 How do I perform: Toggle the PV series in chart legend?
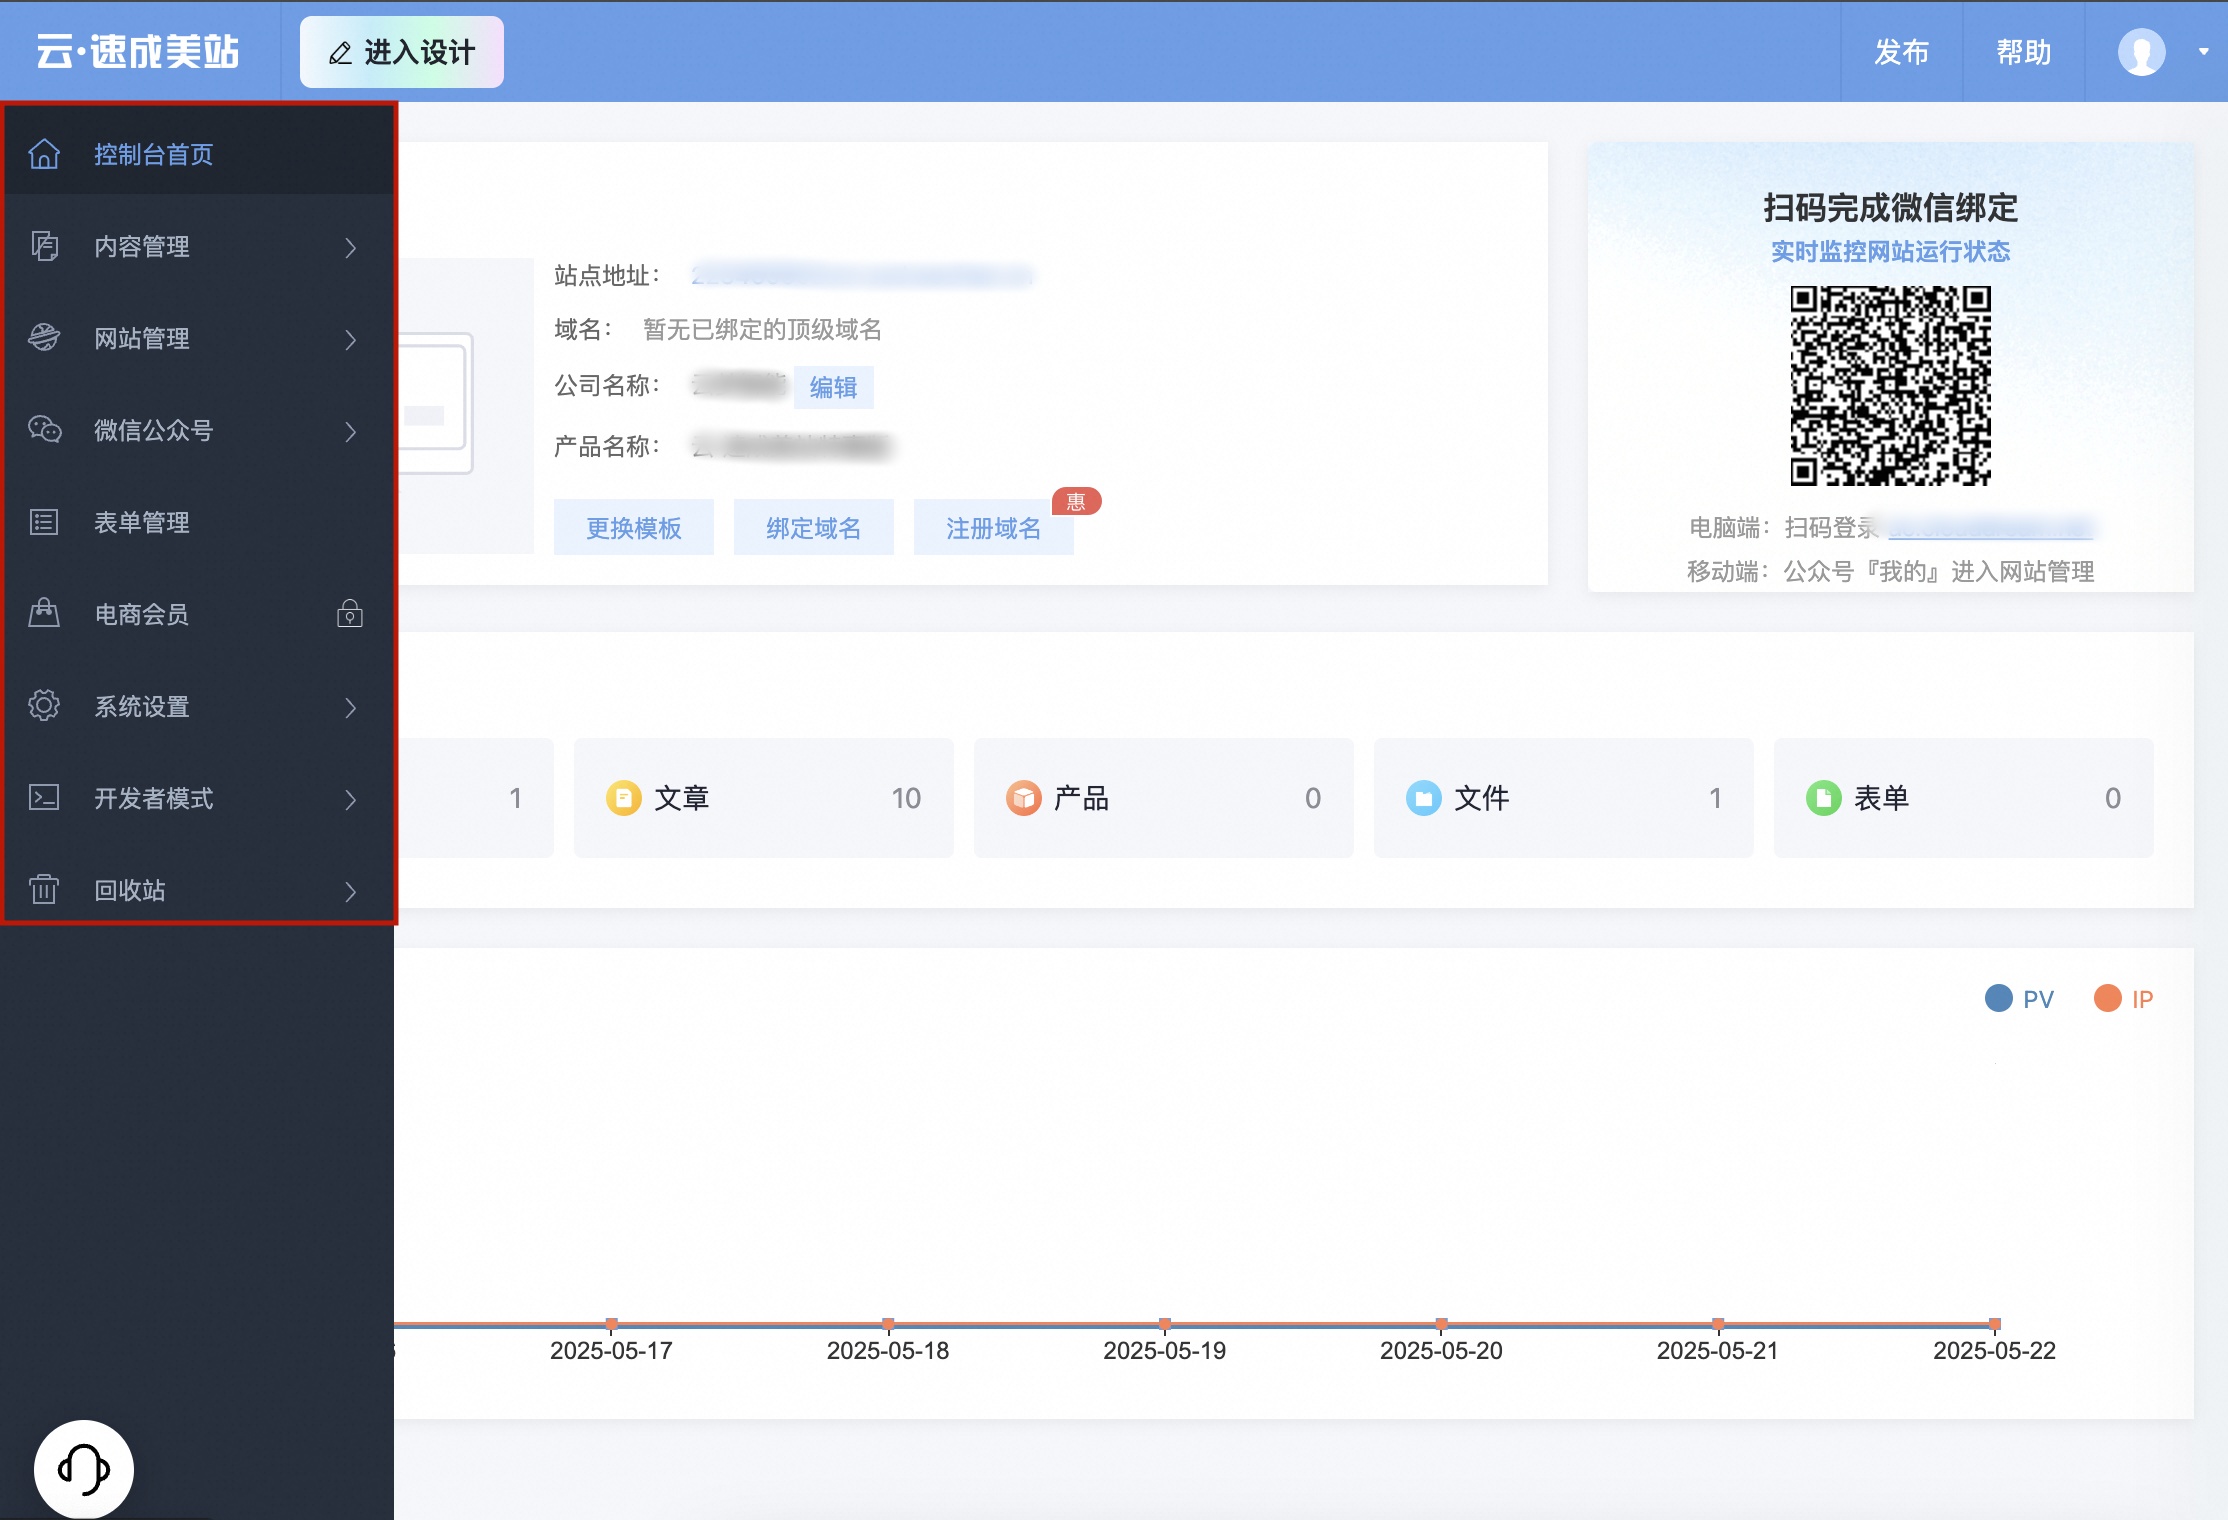[x=2019, y=998]
